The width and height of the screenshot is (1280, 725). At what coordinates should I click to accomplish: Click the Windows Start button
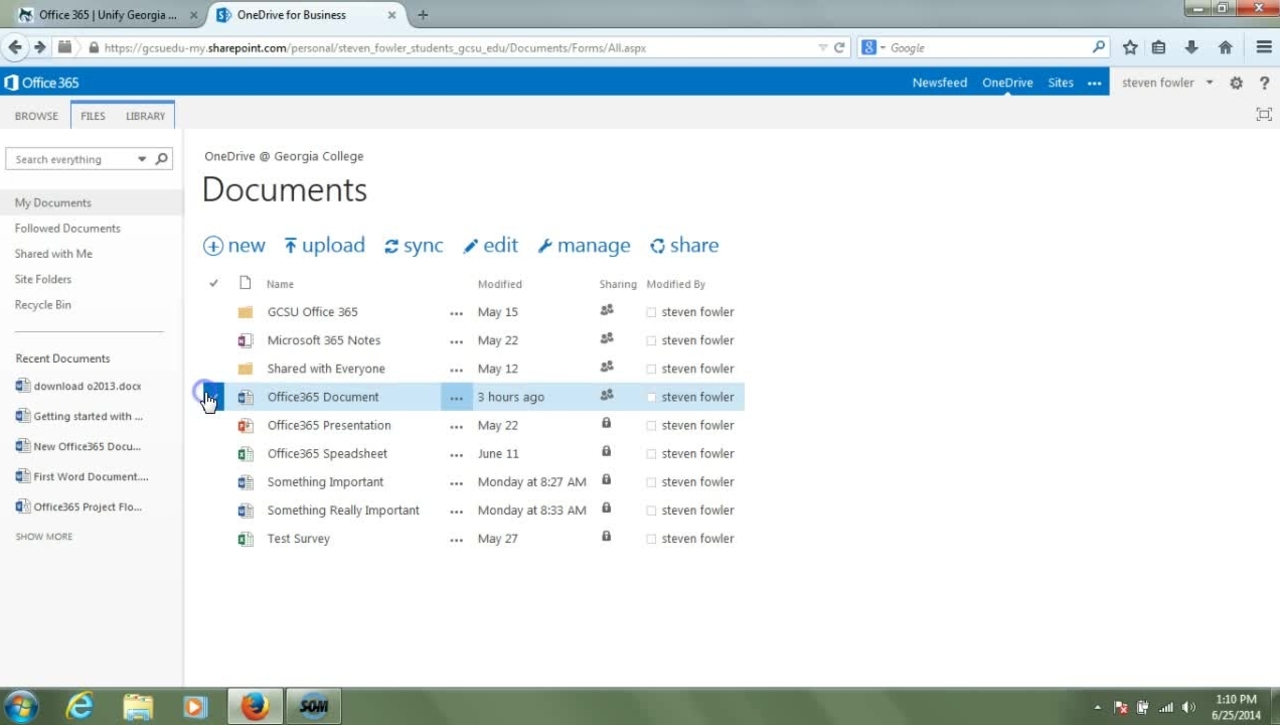click(x=20, y=707)
